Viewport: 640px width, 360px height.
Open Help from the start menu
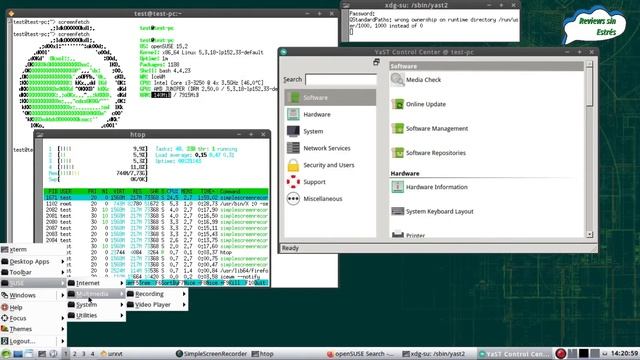coord(33,307)
